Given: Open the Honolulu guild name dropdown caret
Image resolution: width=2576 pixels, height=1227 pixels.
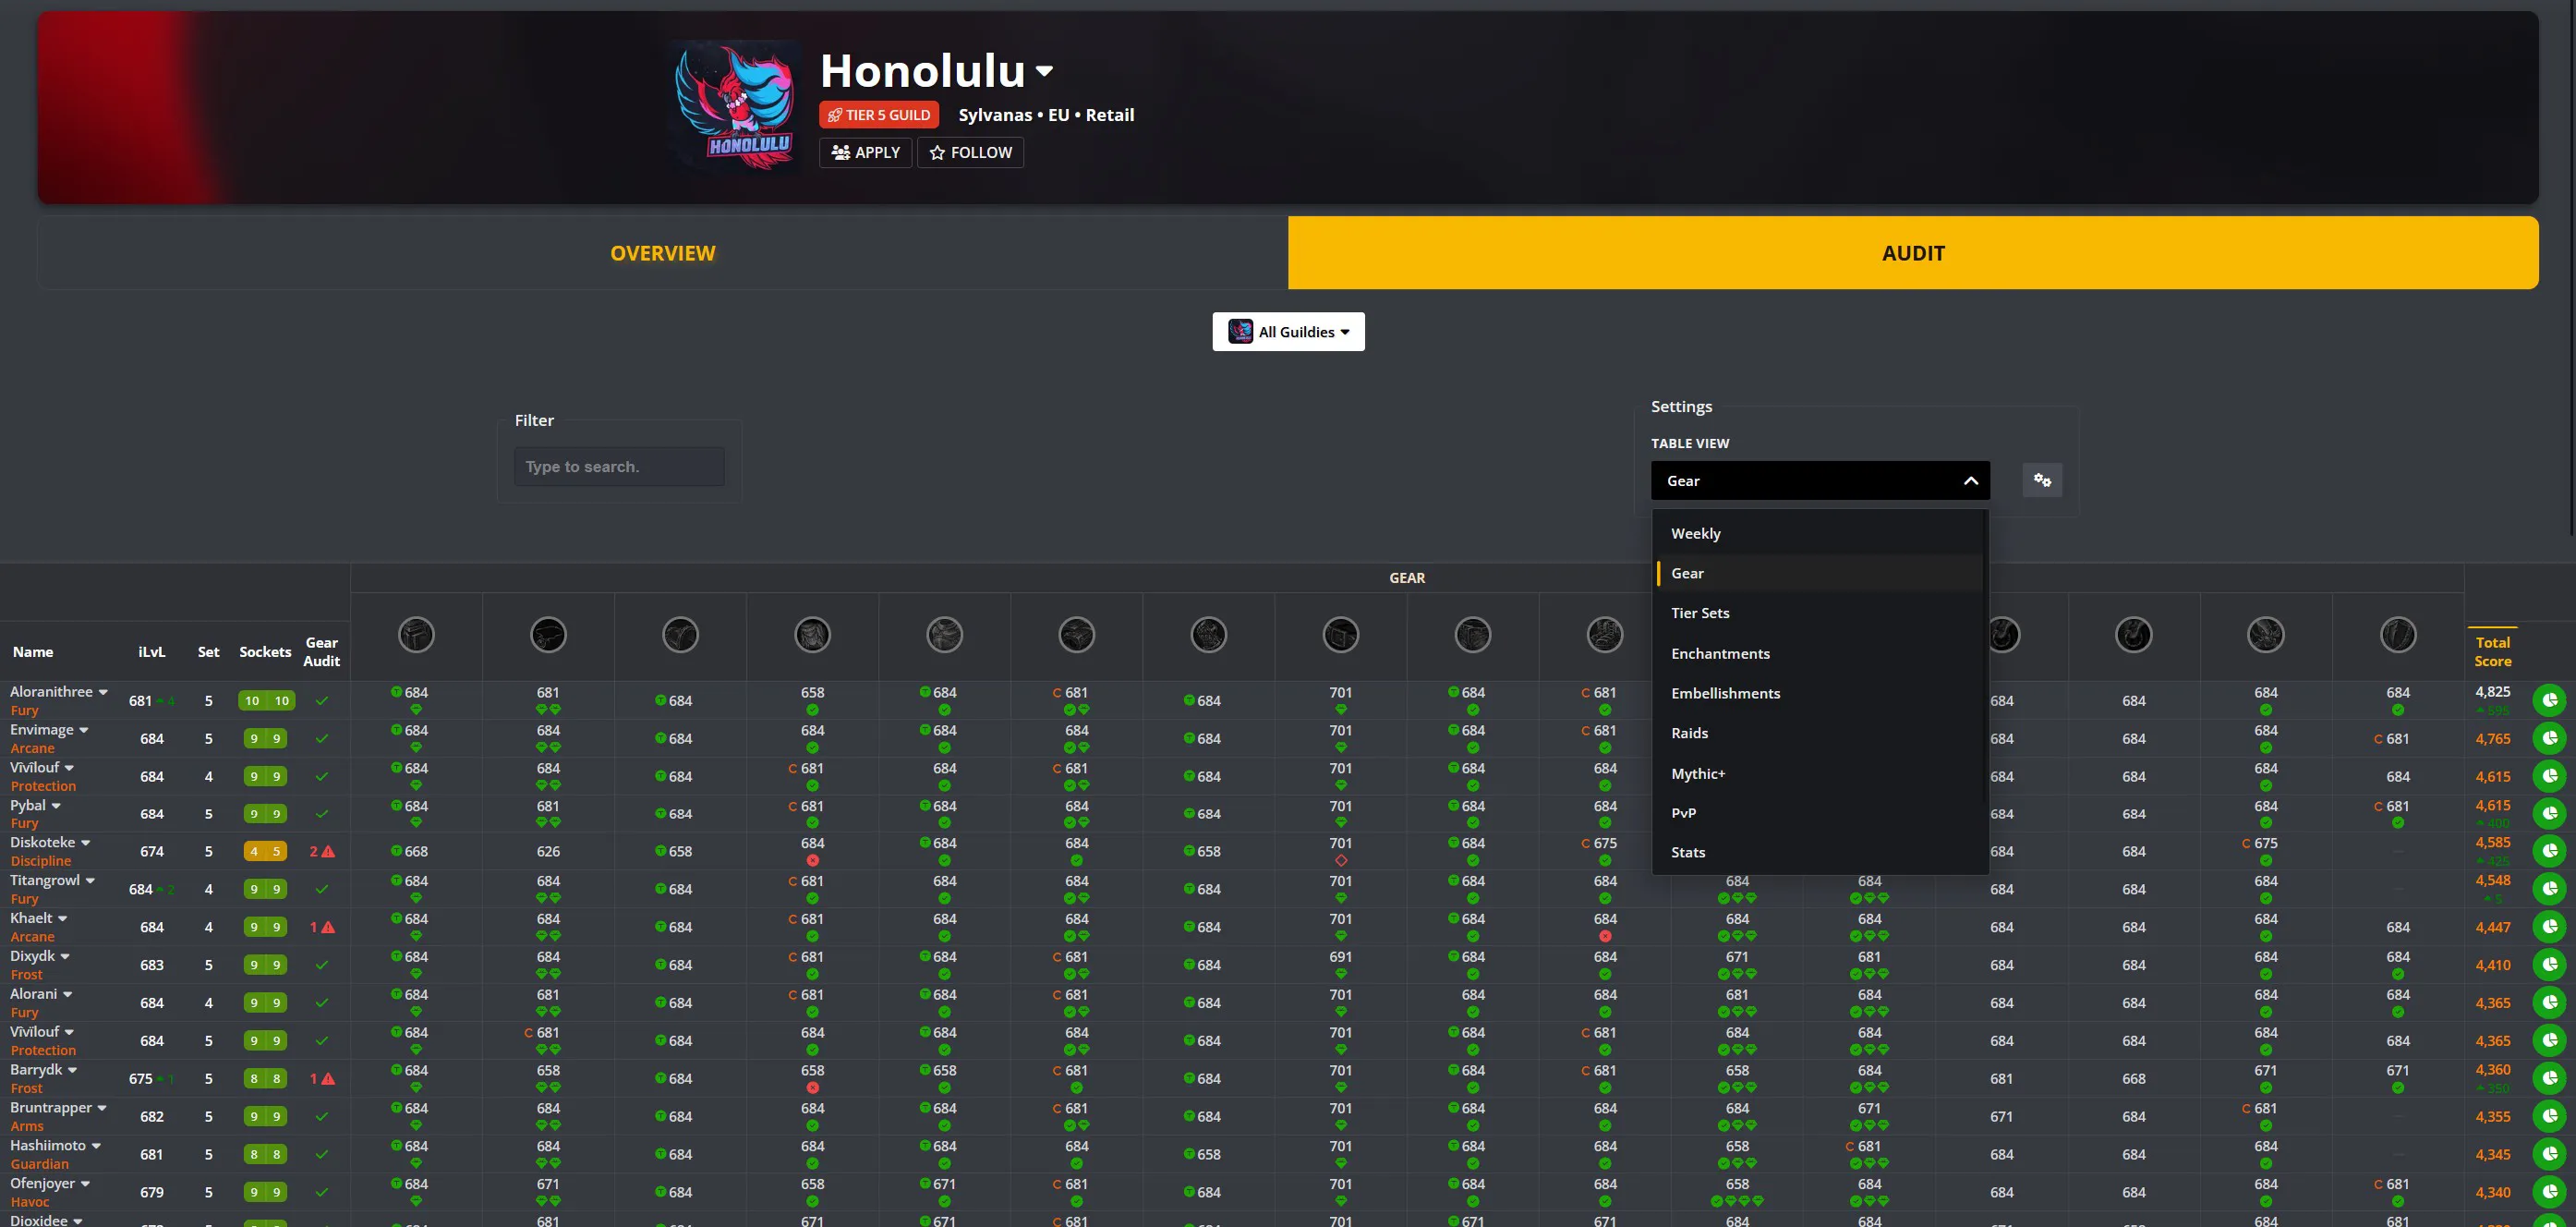Looking at the screenshot, I should [x=1044, y=71].
